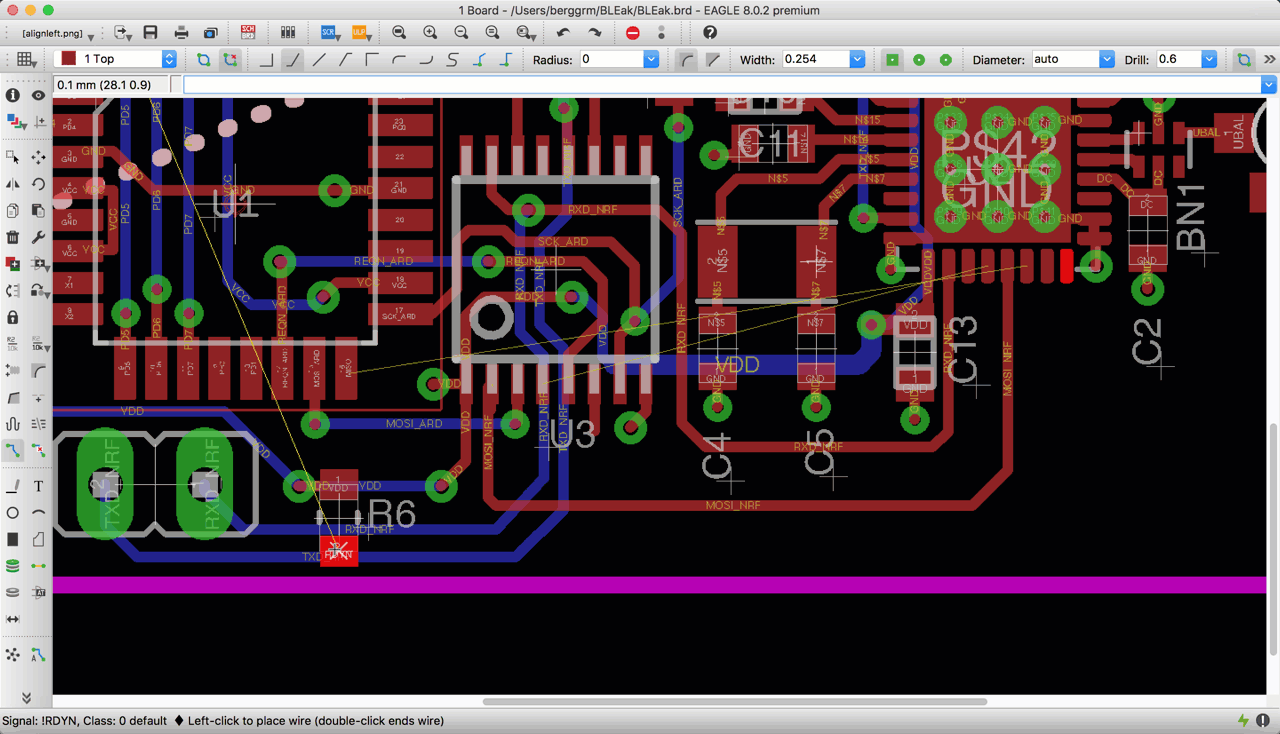Open the '1 Top' layer dropdown

(167, 58)
